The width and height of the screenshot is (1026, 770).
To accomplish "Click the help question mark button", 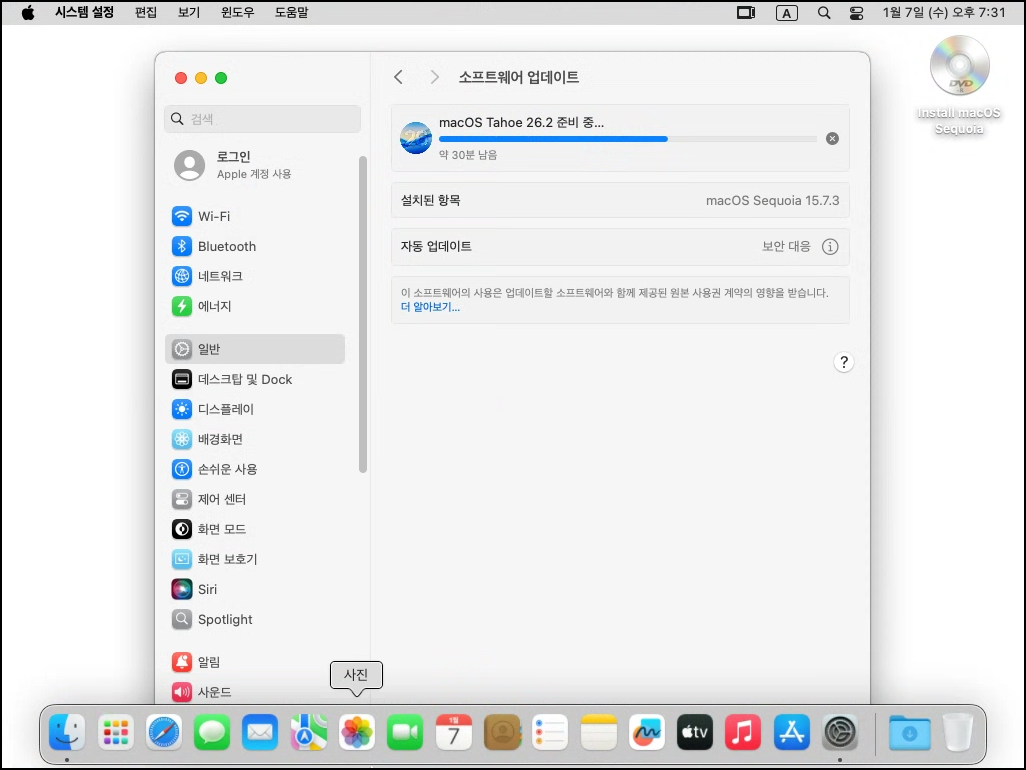I will click(844, 362).
